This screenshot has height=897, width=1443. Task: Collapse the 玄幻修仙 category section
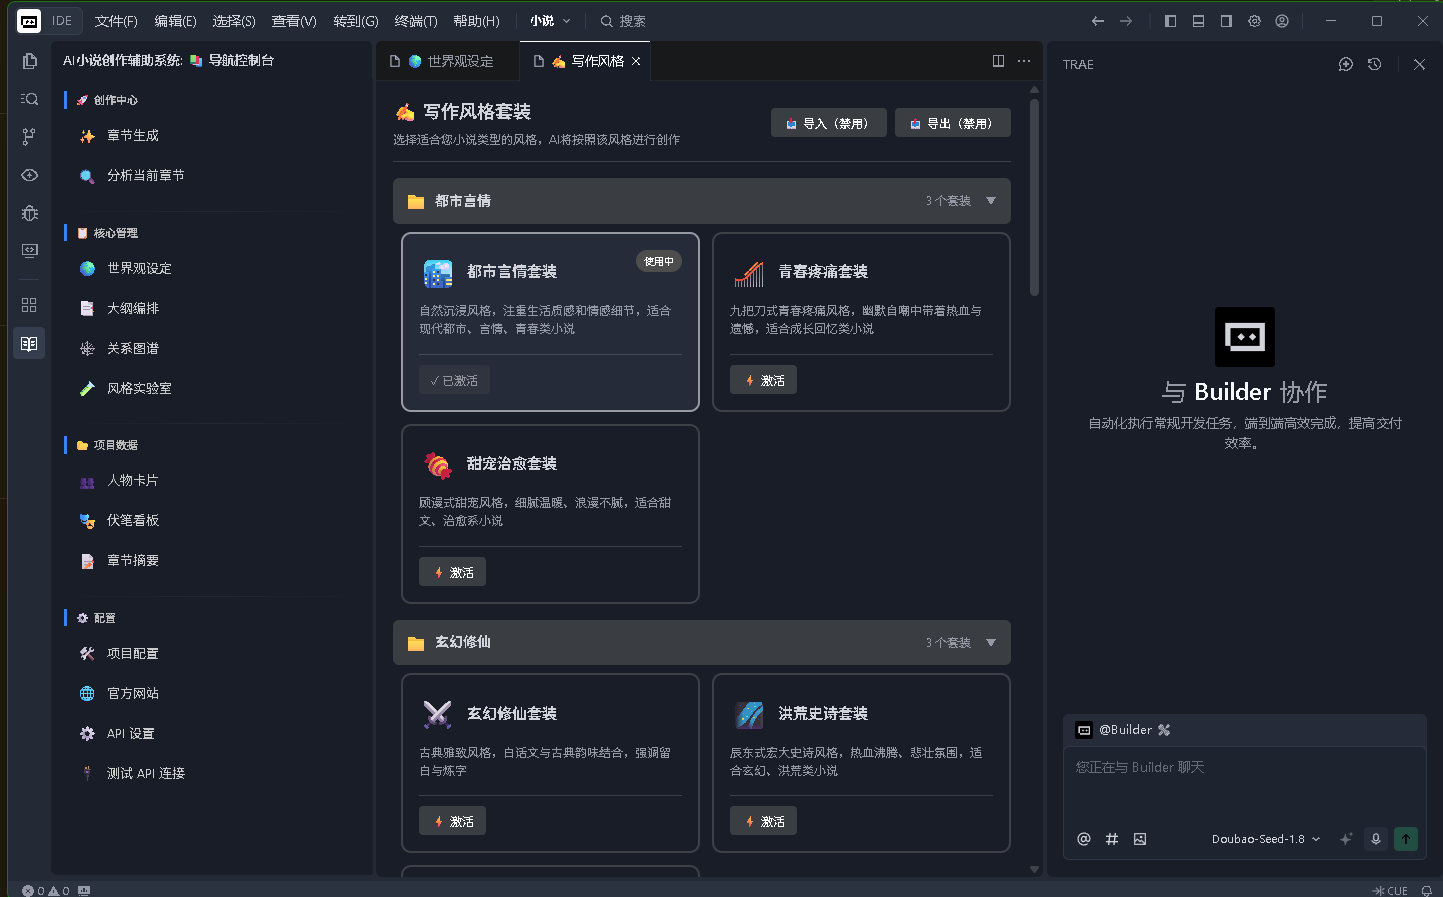[990, 642]
